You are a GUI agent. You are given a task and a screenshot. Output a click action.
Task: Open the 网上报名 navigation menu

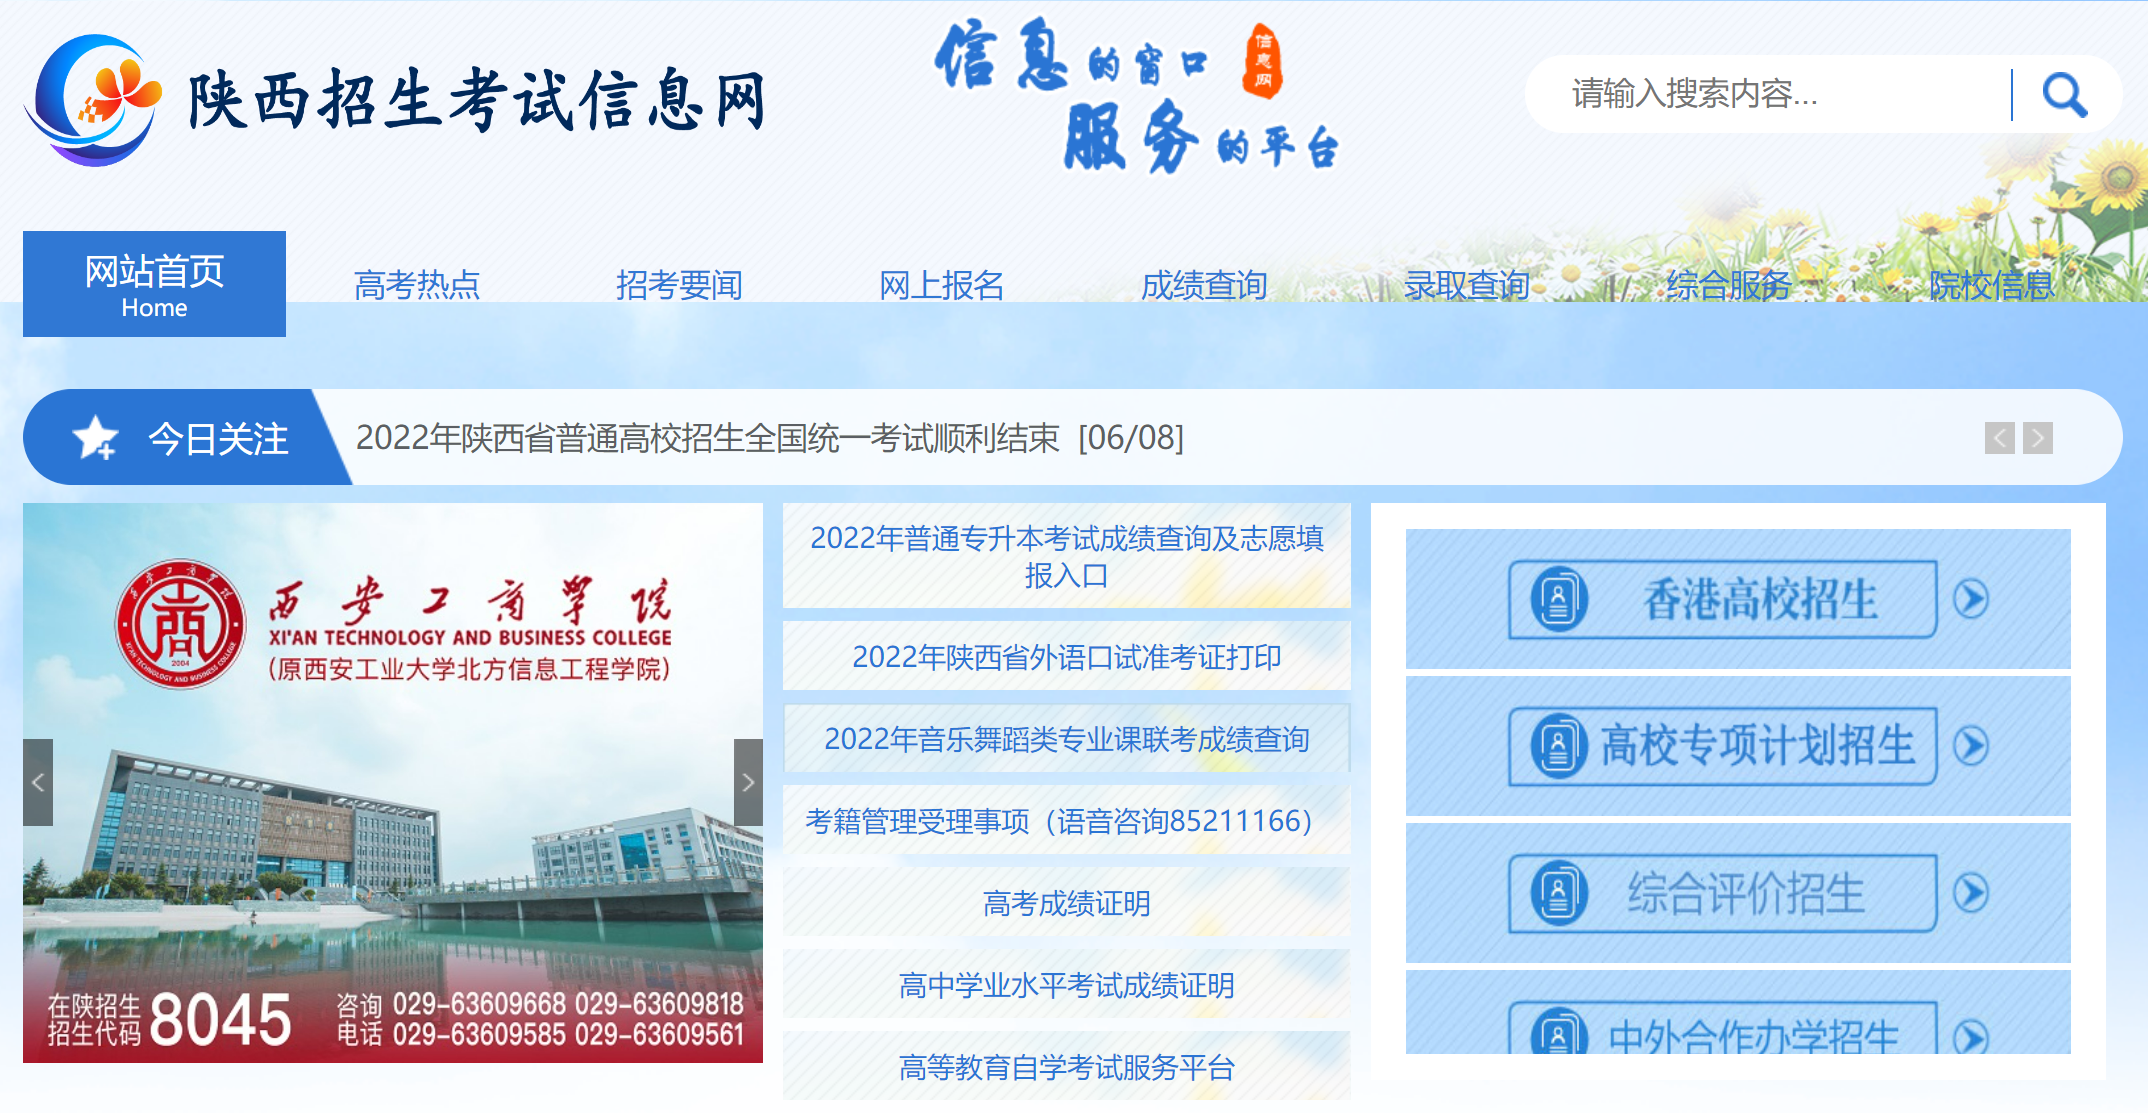pos(941,286)
